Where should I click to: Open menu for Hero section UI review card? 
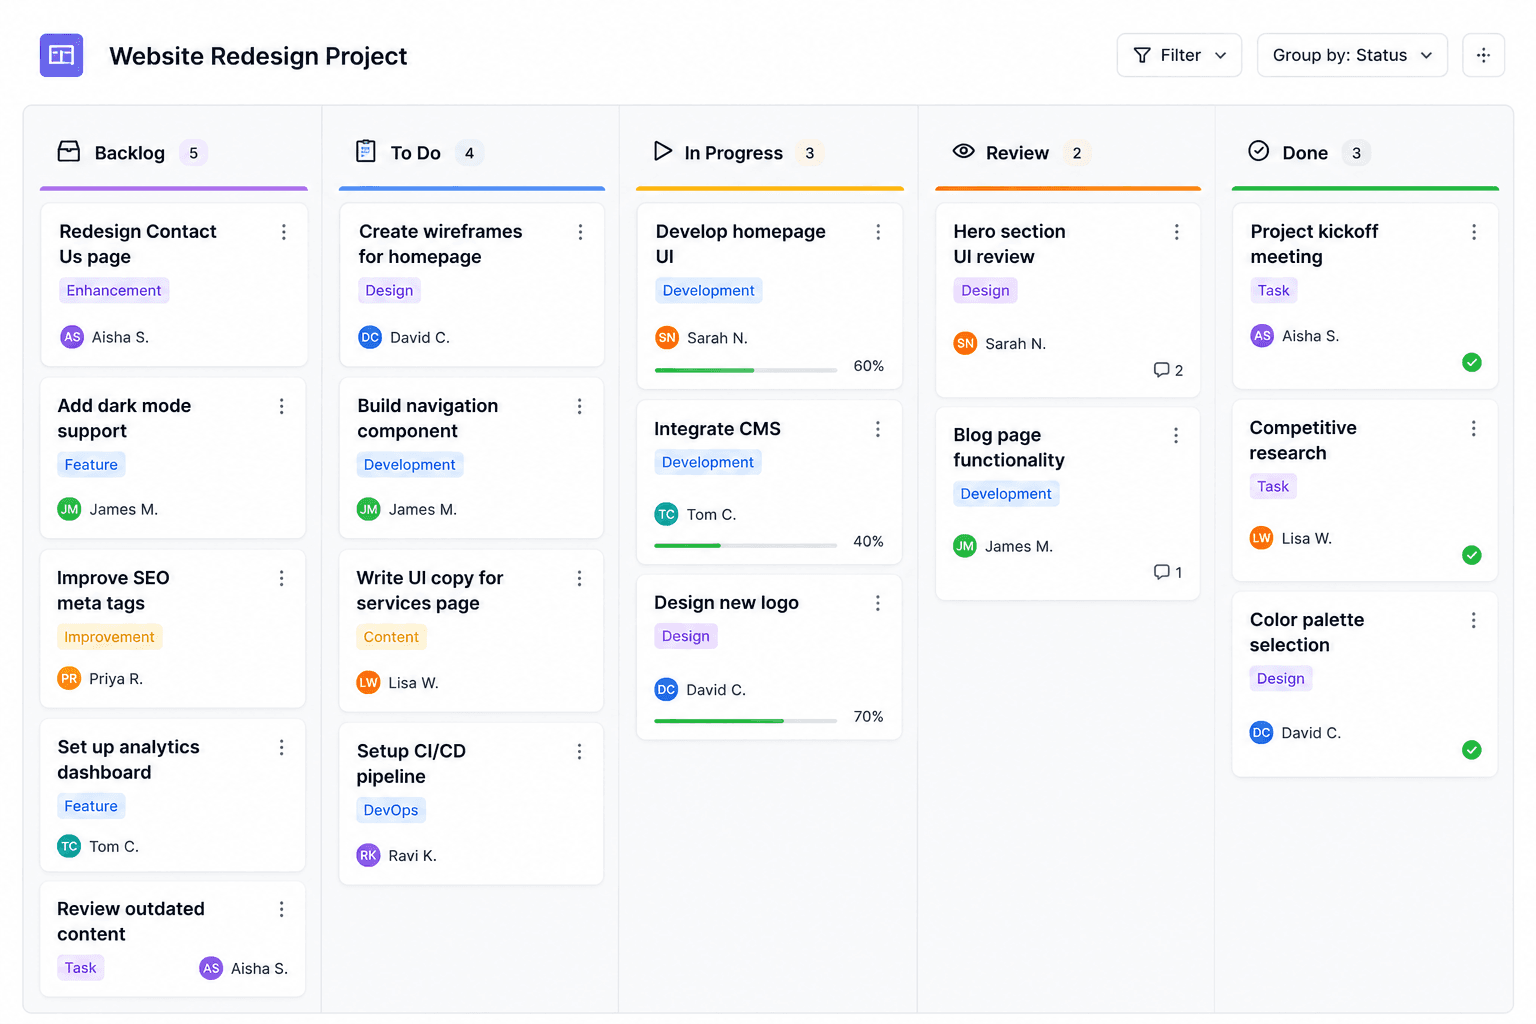click(1177, 232)
